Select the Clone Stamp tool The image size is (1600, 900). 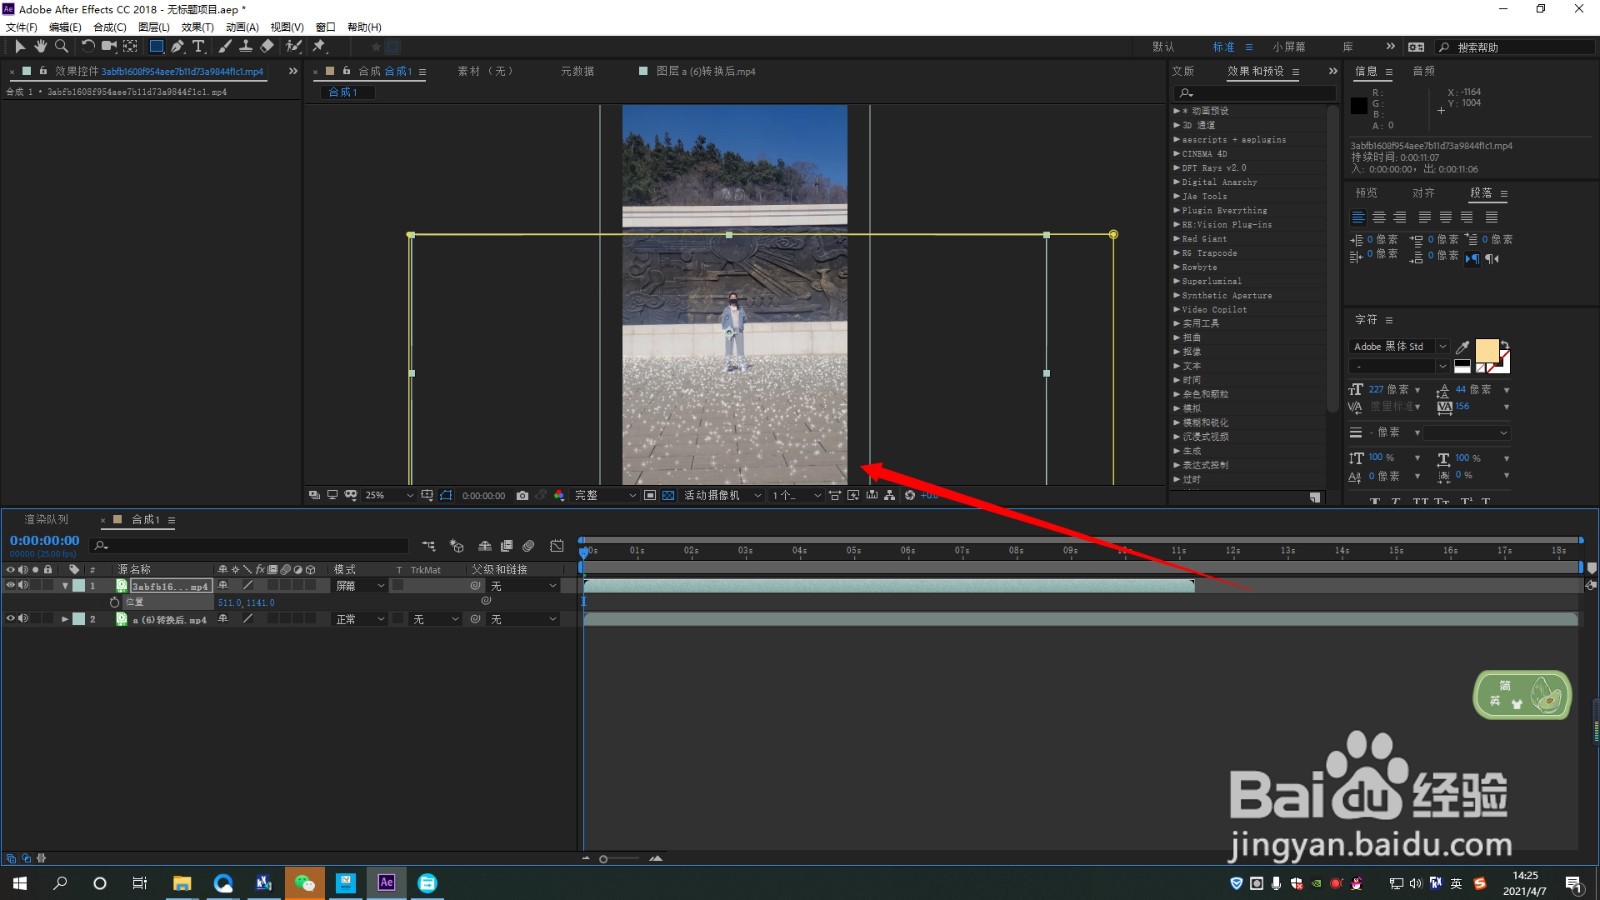point(245,46)
